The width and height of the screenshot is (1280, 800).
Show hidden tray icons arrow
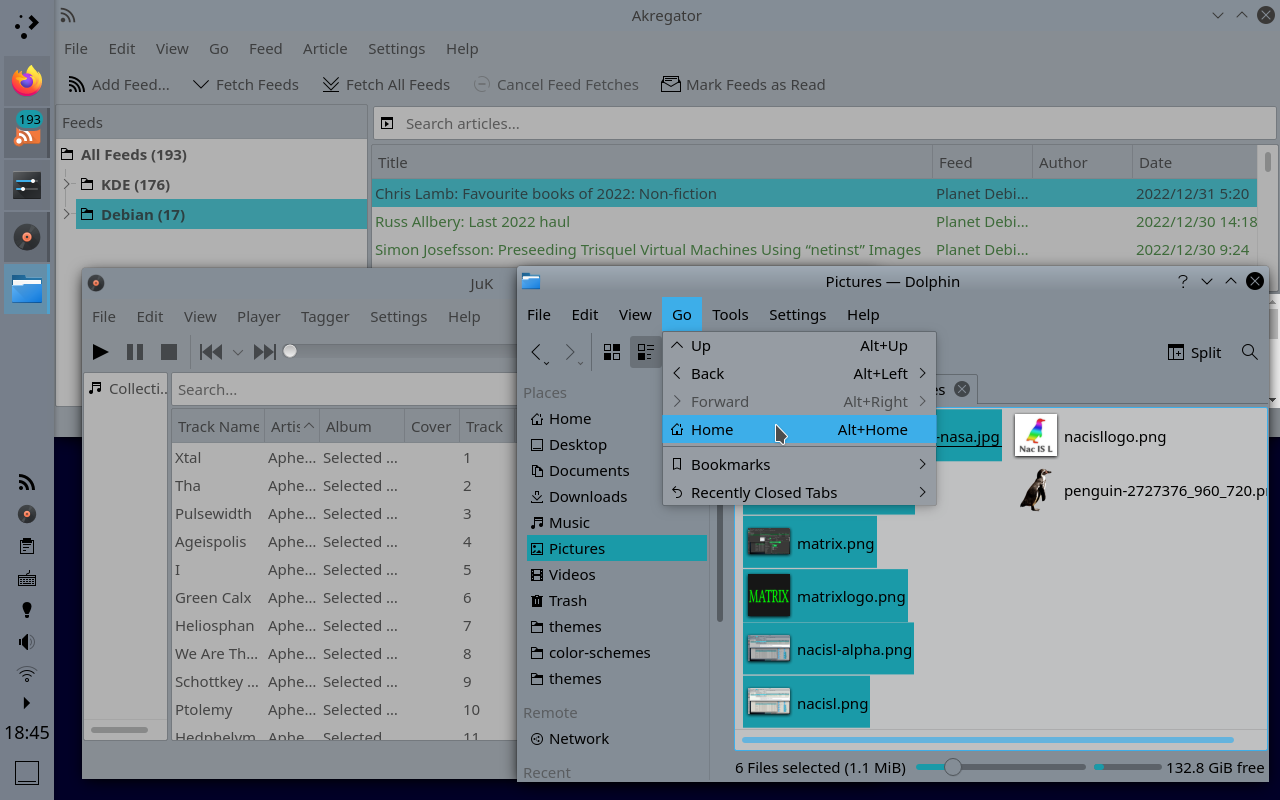[27, 703]
